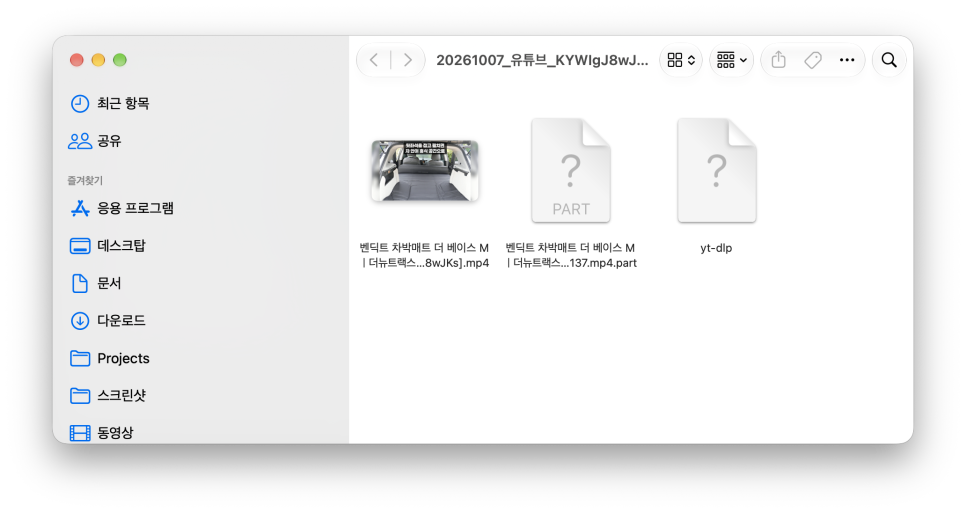
Task: Go back to the previous folder
Action: point(374,60)
